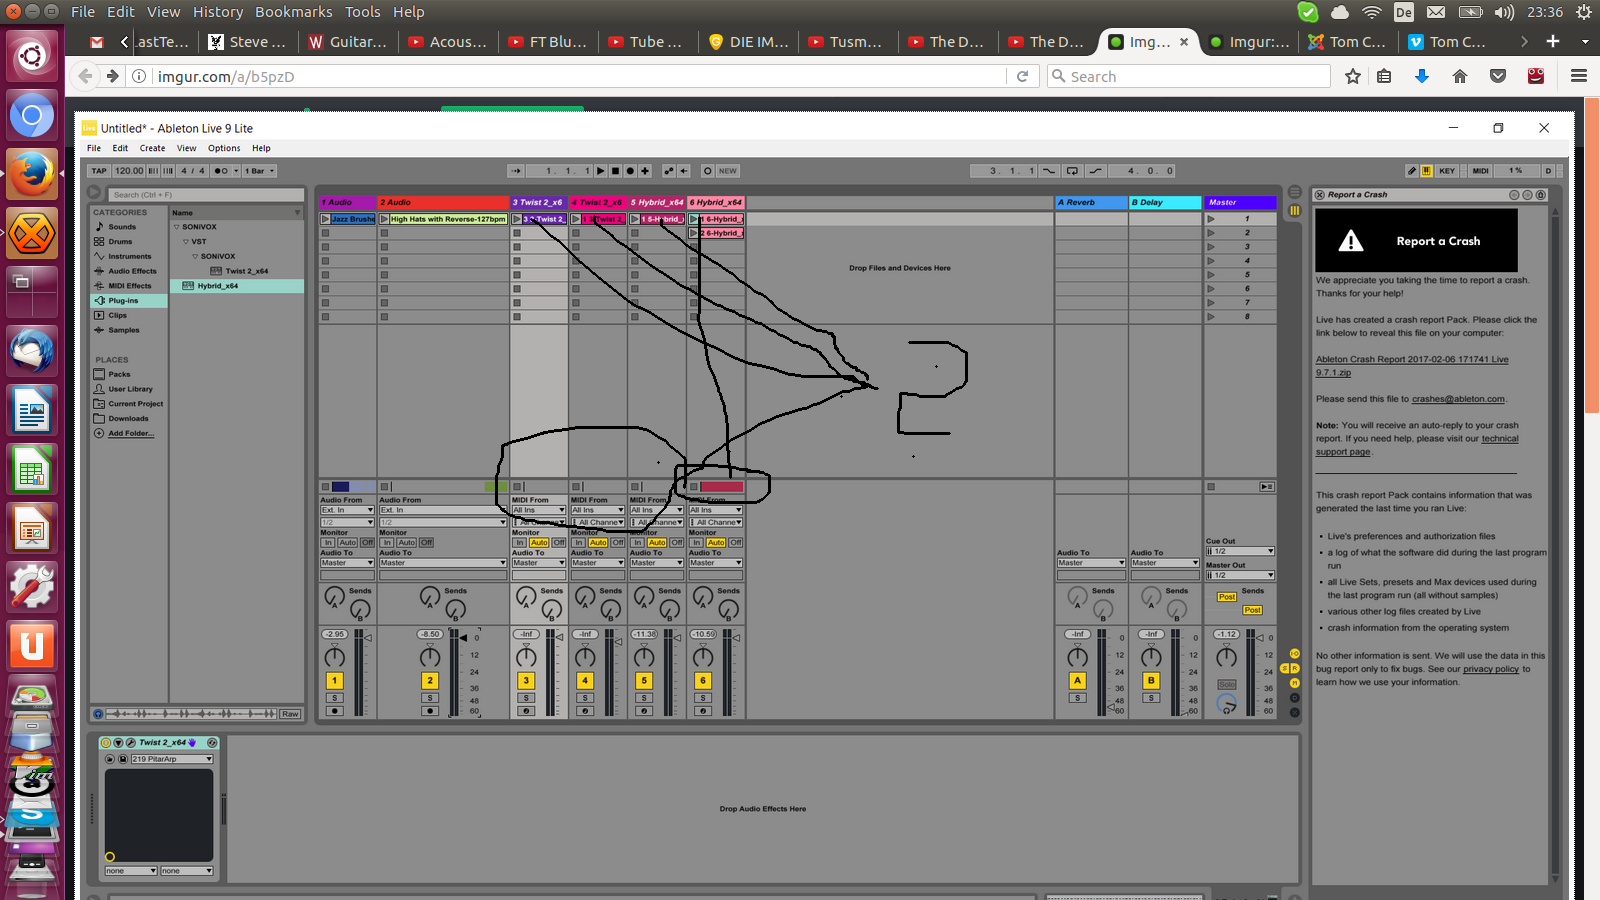This screenshot has width=1600, height=900.
Task: Toggle track 1 activator button
Action: tap(335, 681)
